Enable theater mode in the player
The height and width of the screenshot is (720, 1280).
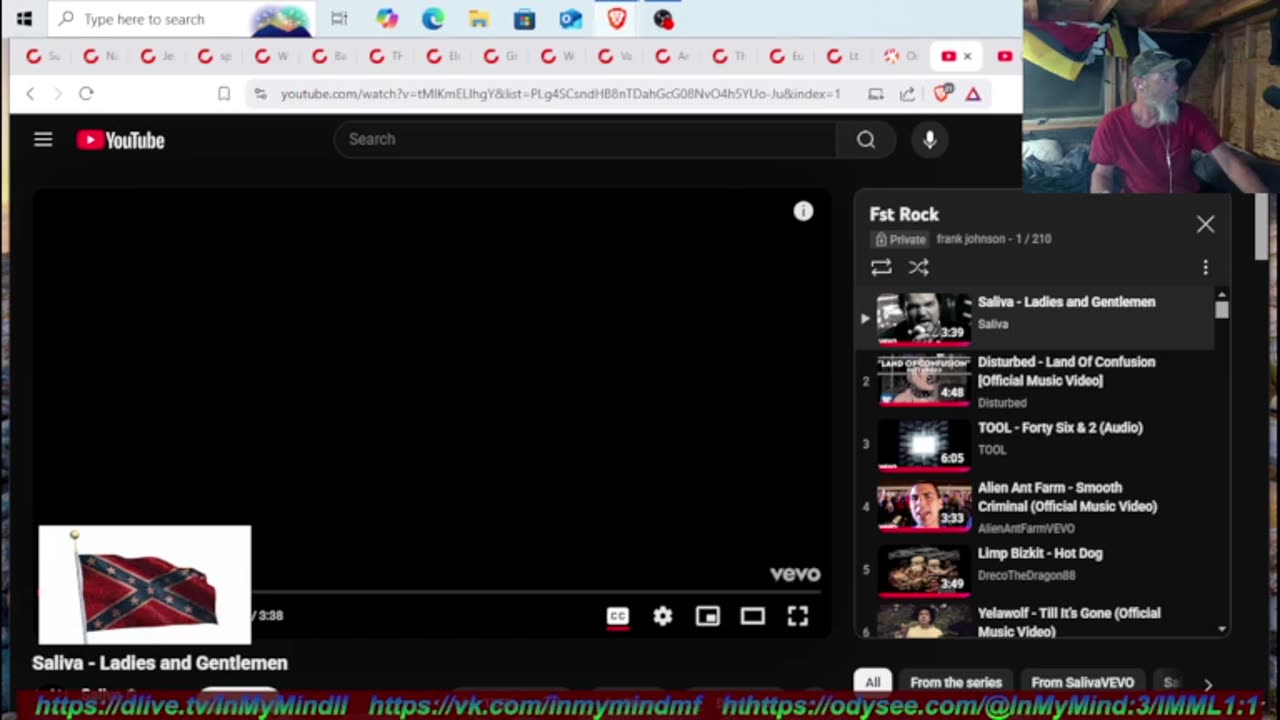click(753, 616)
